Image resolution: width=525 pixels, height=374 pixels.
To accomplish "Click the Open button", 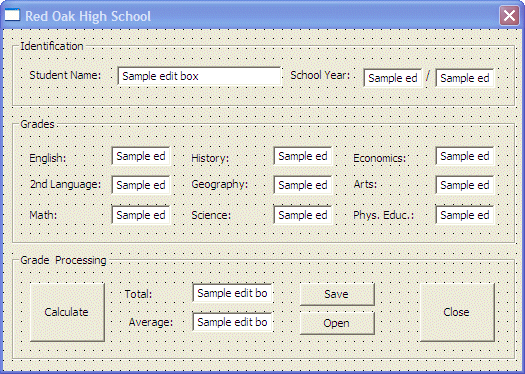I will click(x=337, y=323).
